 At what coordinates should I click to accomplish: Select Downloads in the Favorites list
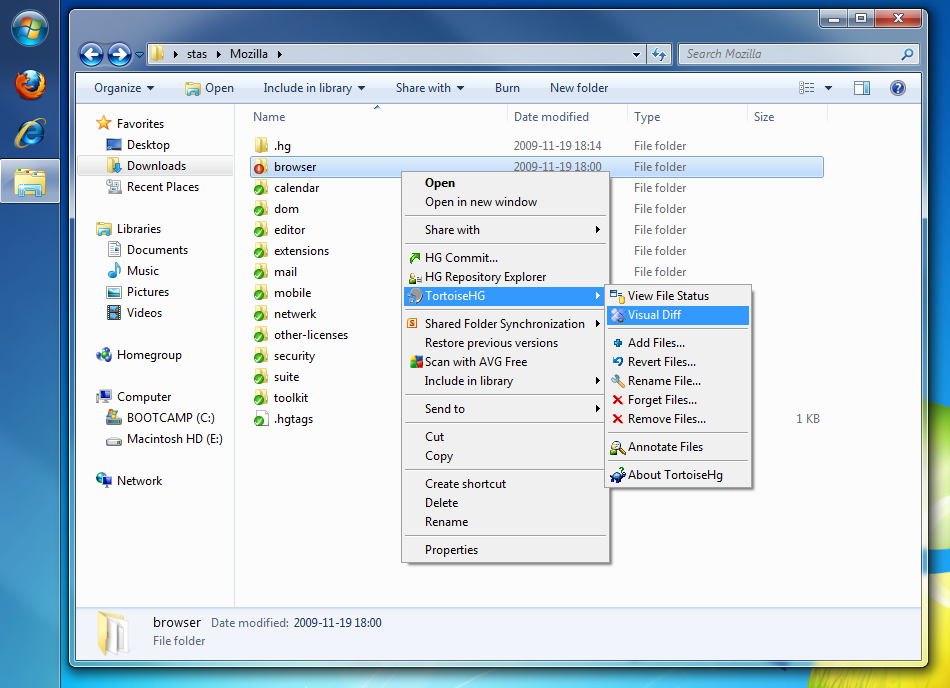(x=156, y=166)
